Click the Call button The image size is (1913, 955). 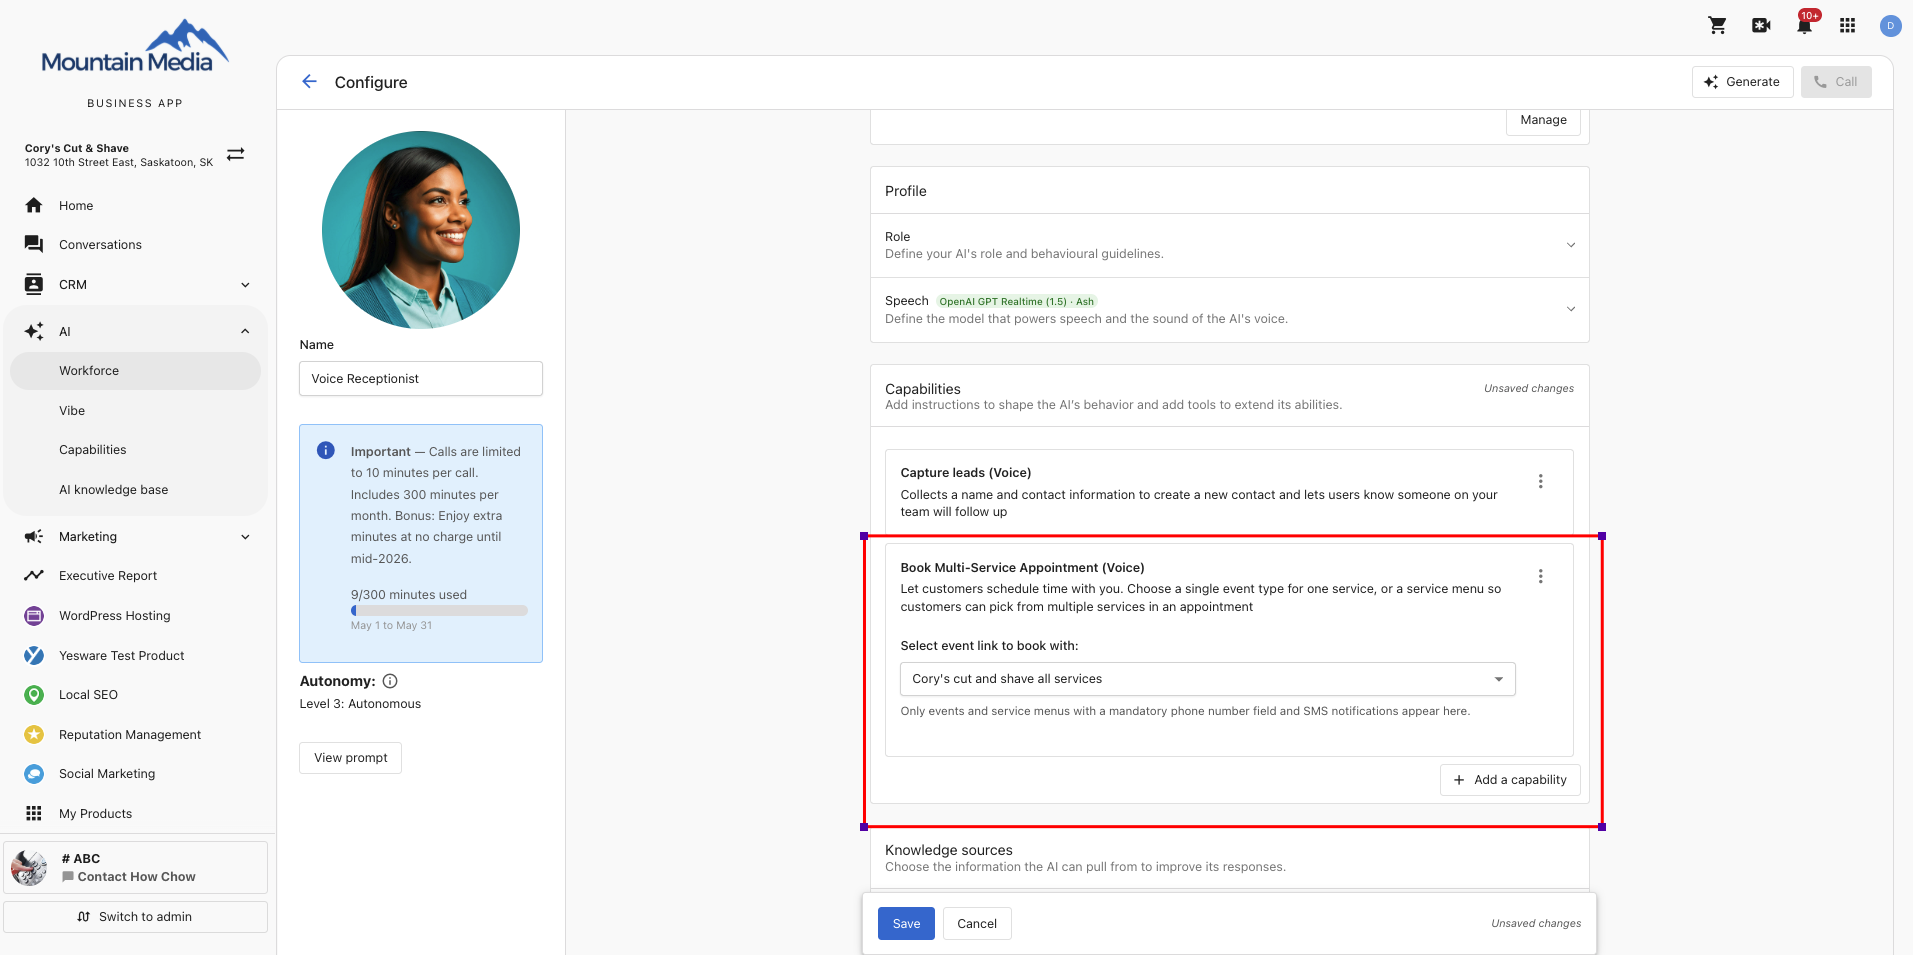coord(1836,82)
